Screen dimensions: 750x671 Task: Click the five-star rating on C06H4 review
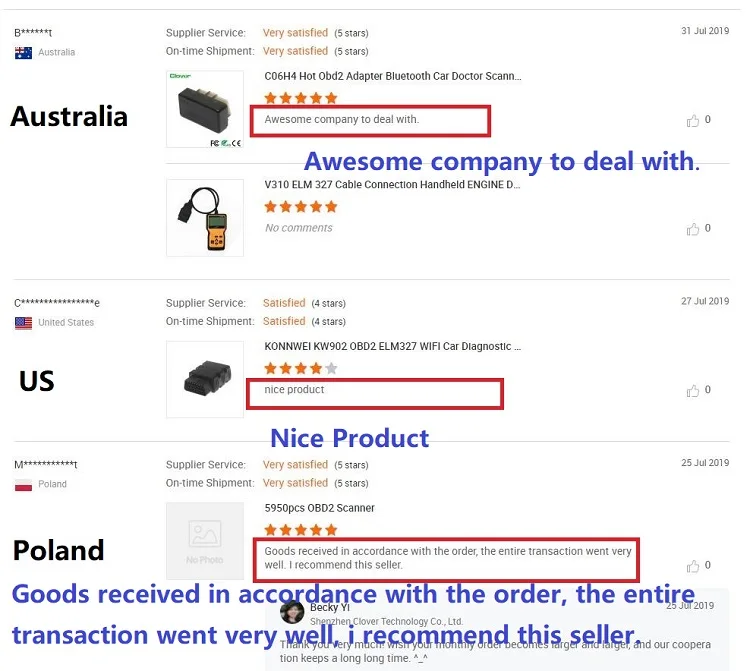[x=300, y=98]
